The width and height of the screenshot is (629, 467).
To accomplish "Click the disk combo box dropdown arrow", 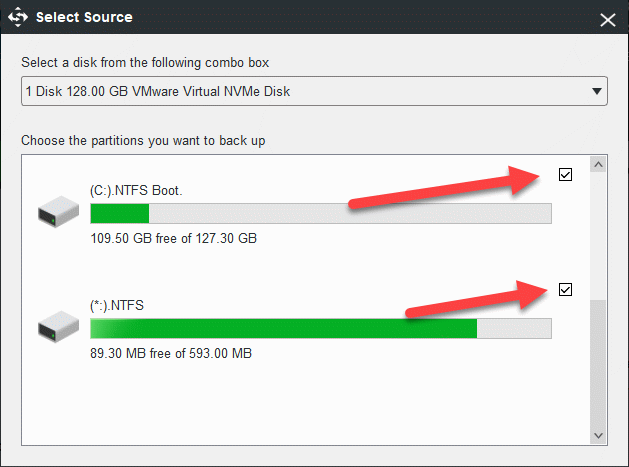I will [x=597, y=92].
